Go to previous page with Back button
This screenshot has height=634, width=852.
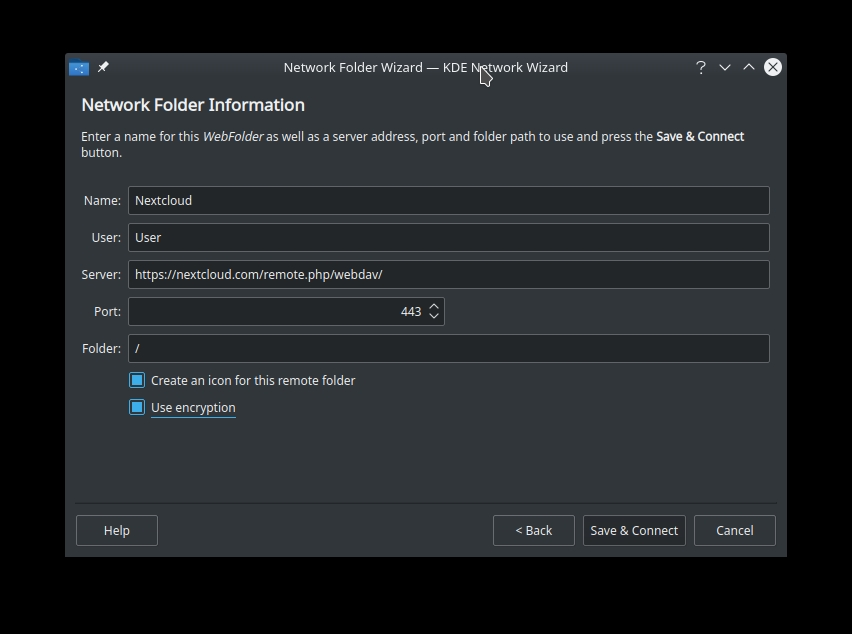click(534, 530)
